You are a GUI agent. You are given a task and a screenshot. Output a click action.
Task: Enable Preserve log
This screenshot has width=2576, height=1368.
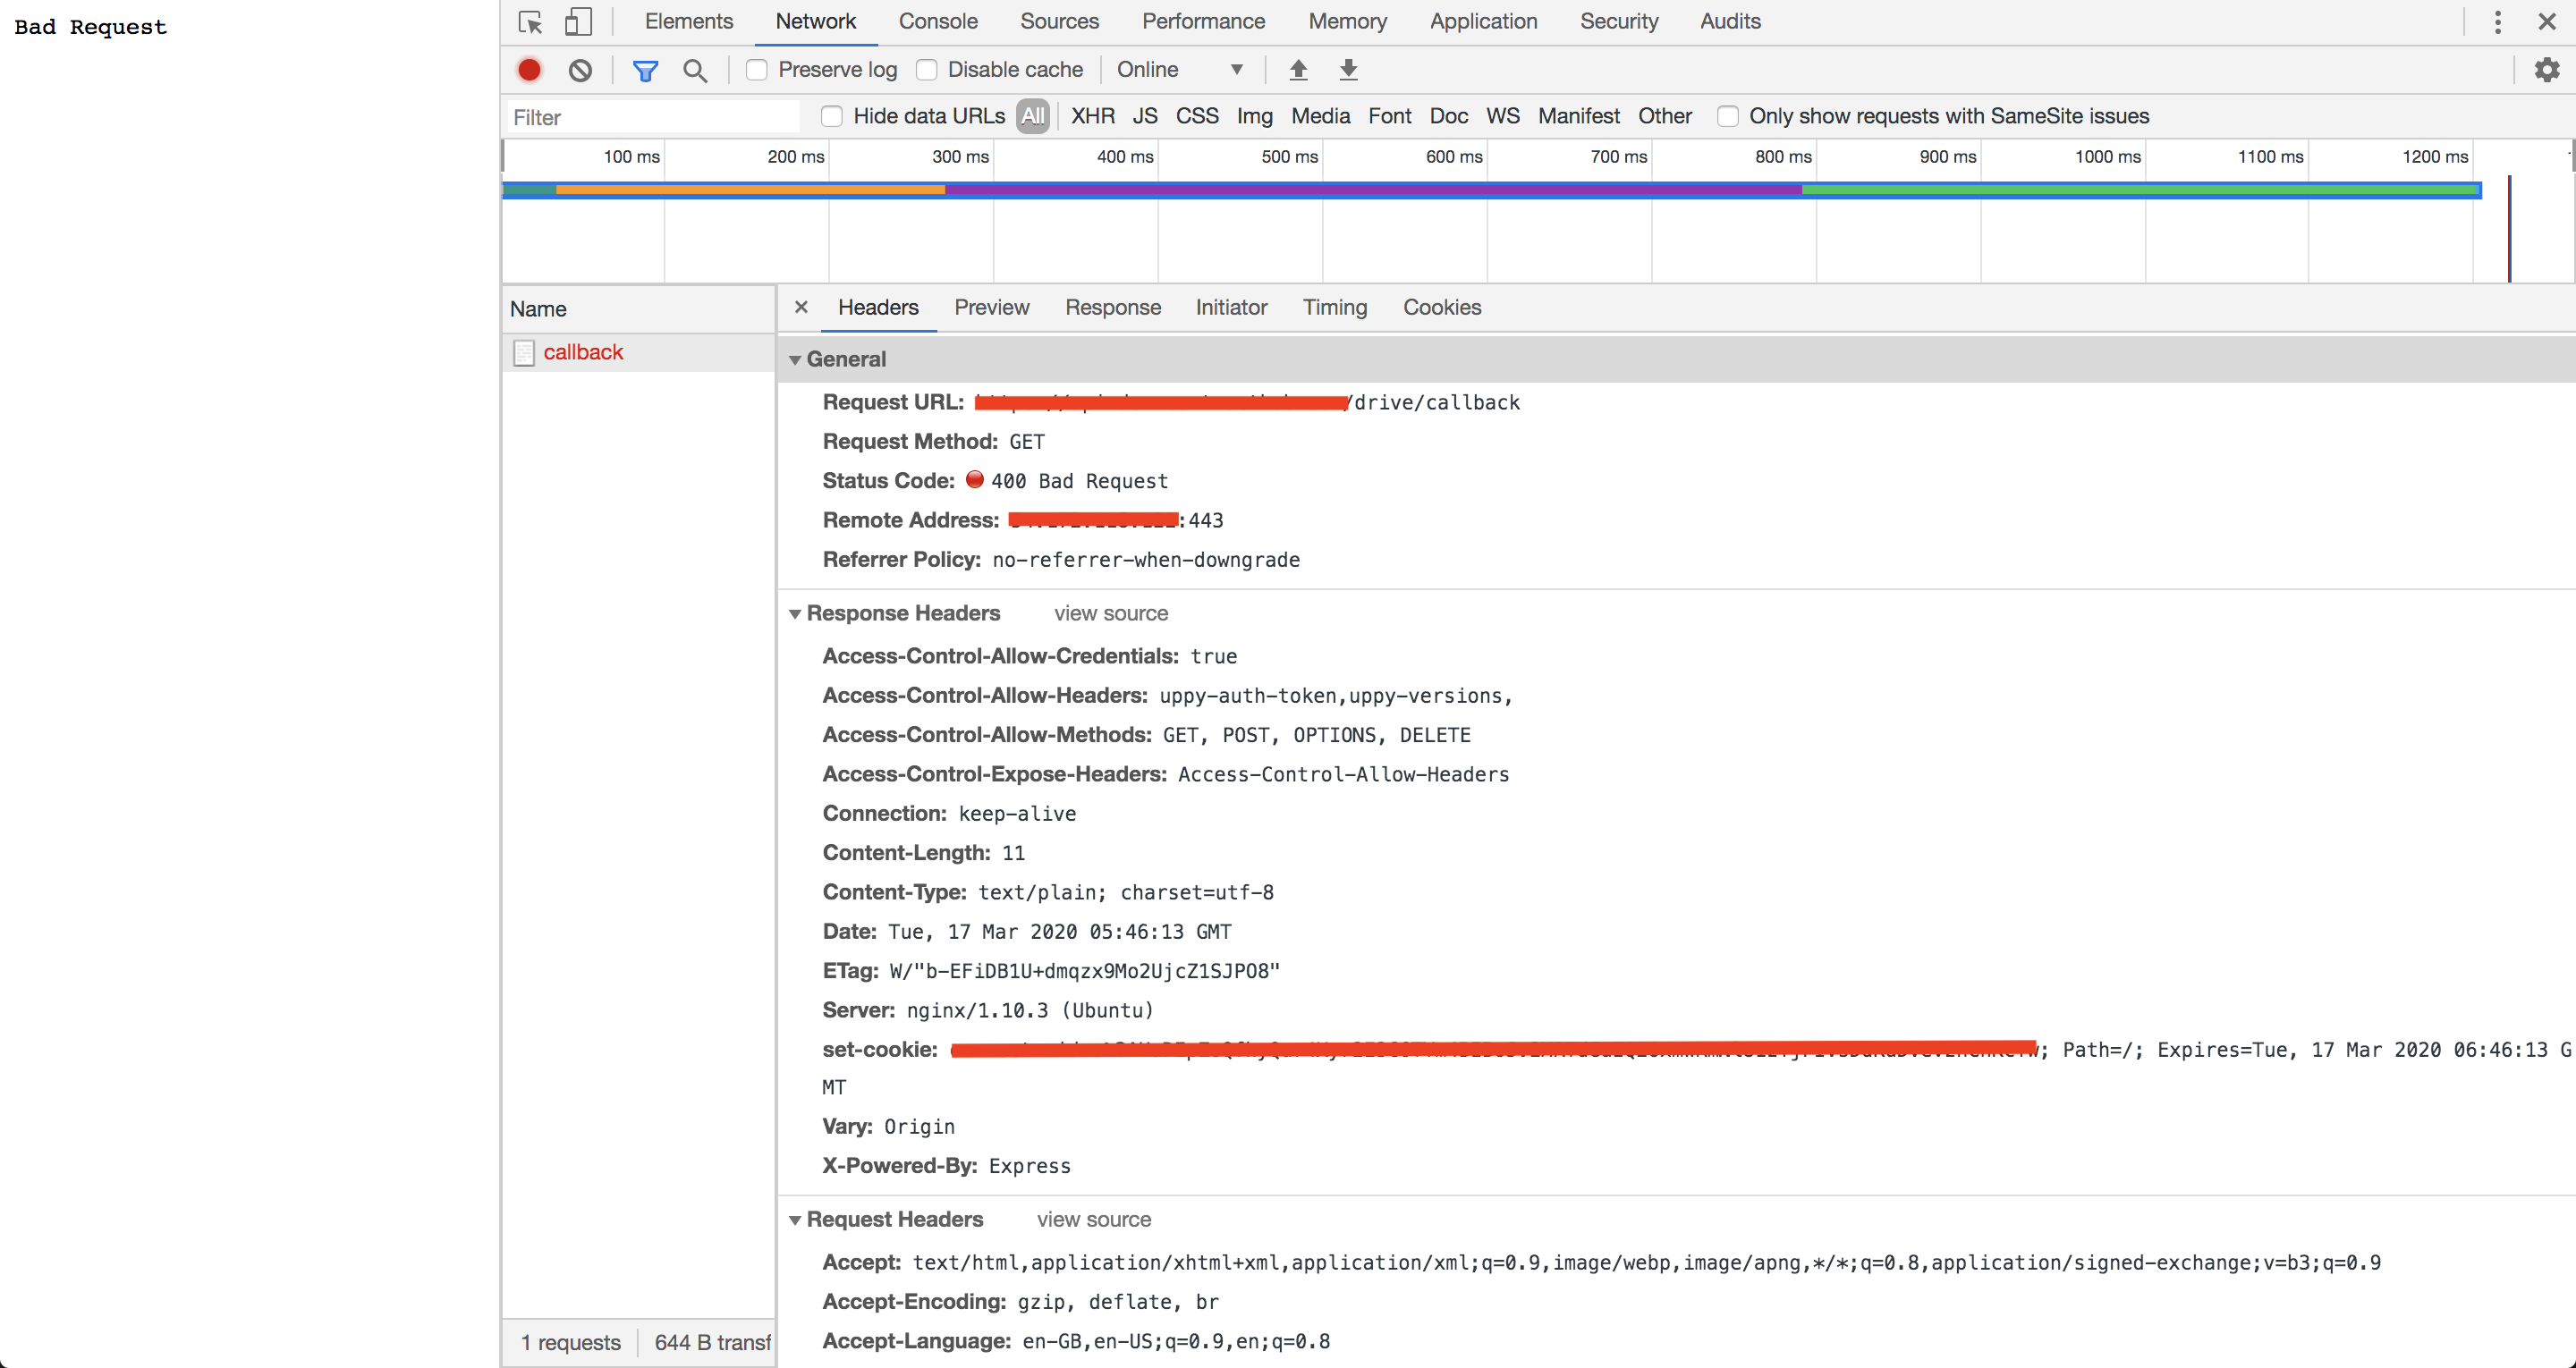pyautogui.click(x=756, y=69)
